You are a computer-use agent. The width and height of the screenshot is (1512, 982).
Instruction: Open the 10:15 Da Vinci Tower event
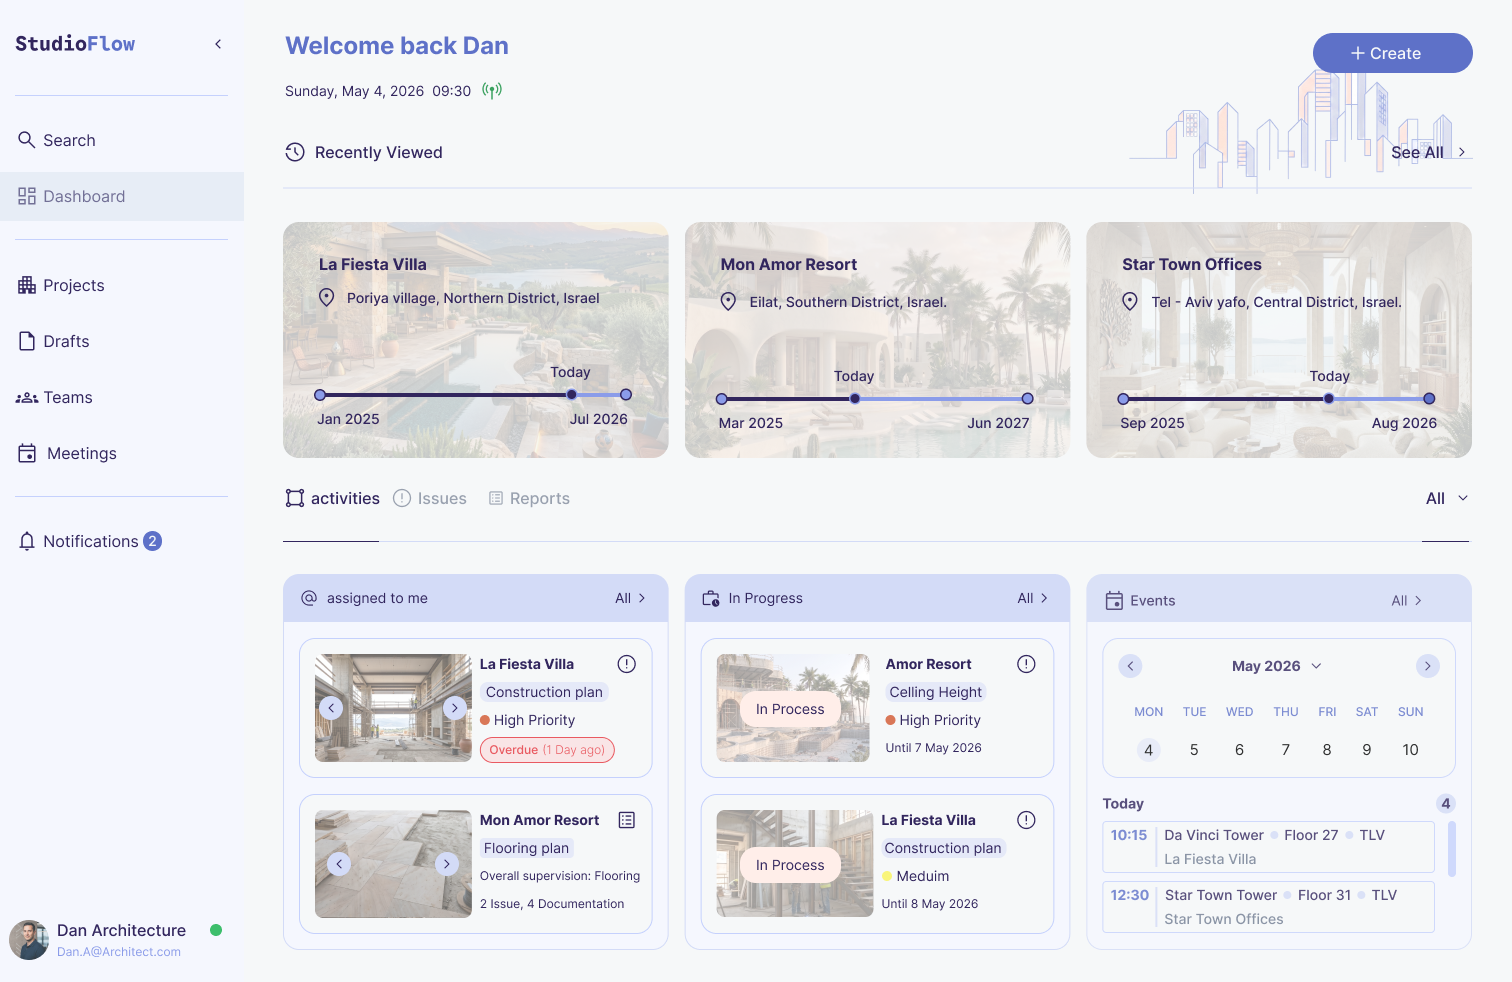click(x=1269, y=847)
